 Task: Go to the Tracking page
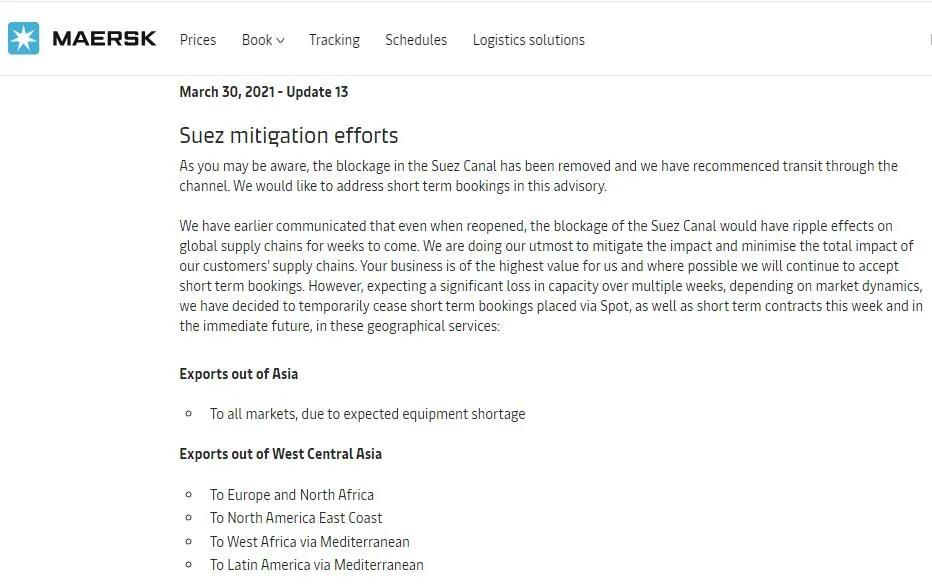(334, 40)
